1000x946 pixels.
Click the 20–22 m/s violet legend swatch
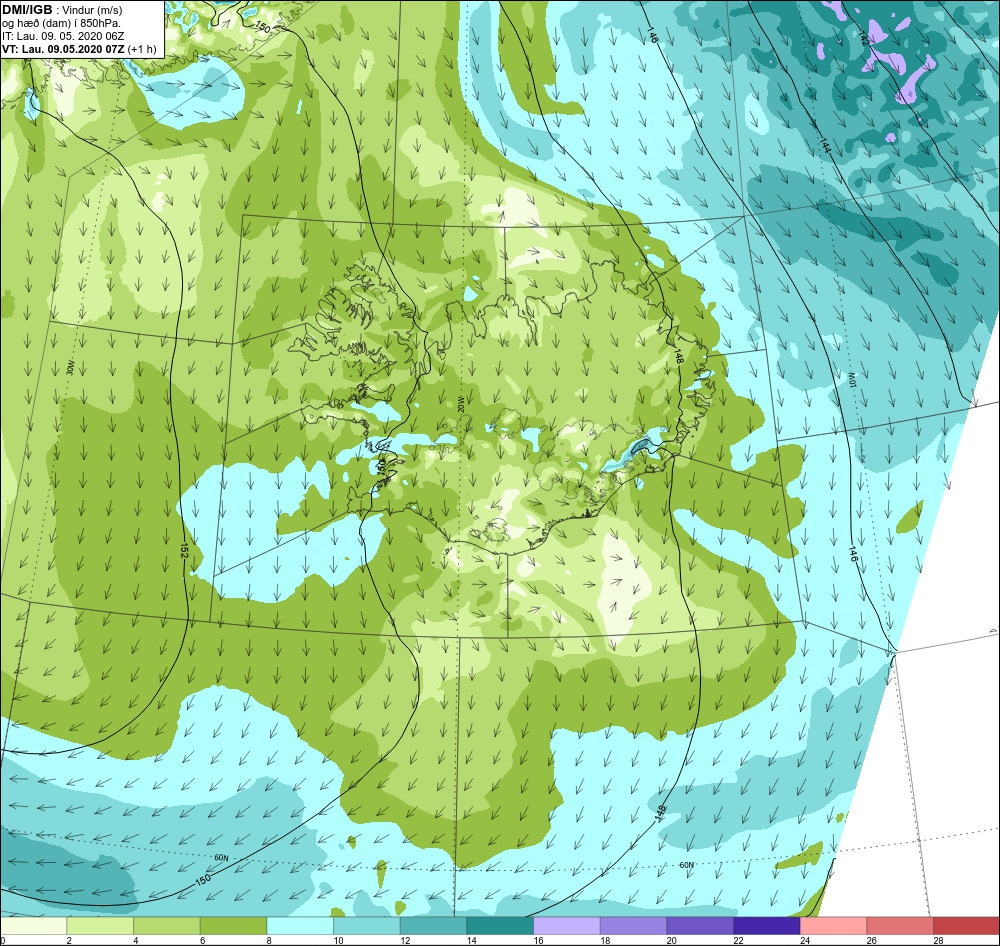click(700, 926)
